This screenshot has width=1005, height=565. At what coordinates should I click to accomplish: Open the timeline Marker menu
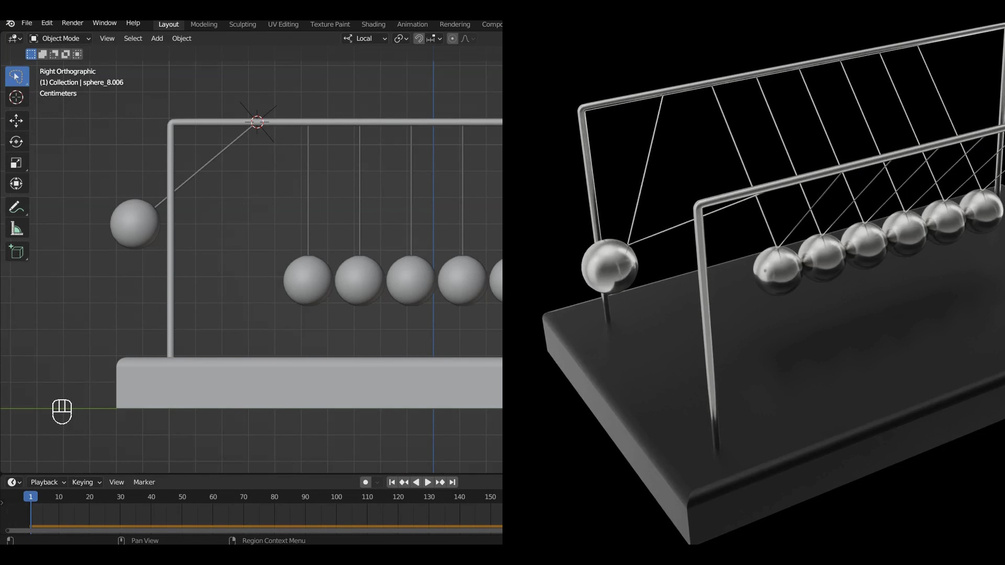(144, 482)
